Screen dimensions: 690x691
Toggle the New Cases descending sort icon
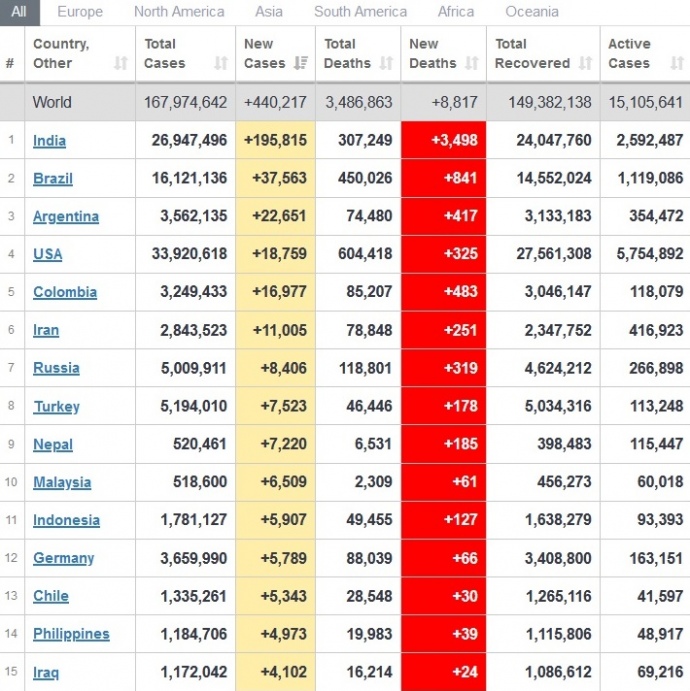tap(301, 63)
